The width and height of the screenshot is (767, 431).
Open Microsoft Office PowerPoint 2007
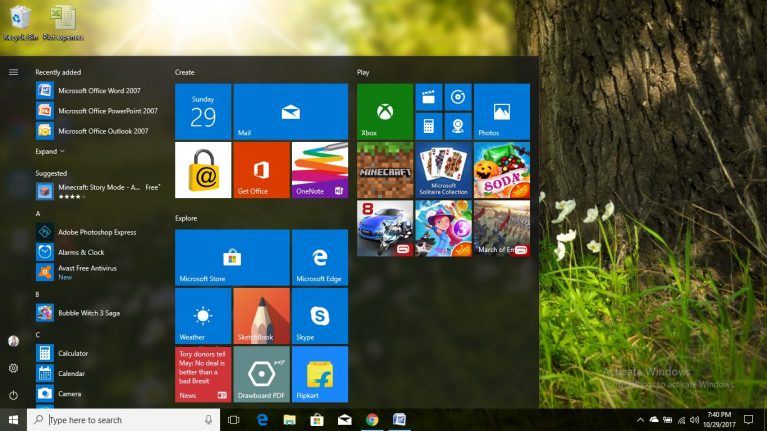(x=100, y=111)
